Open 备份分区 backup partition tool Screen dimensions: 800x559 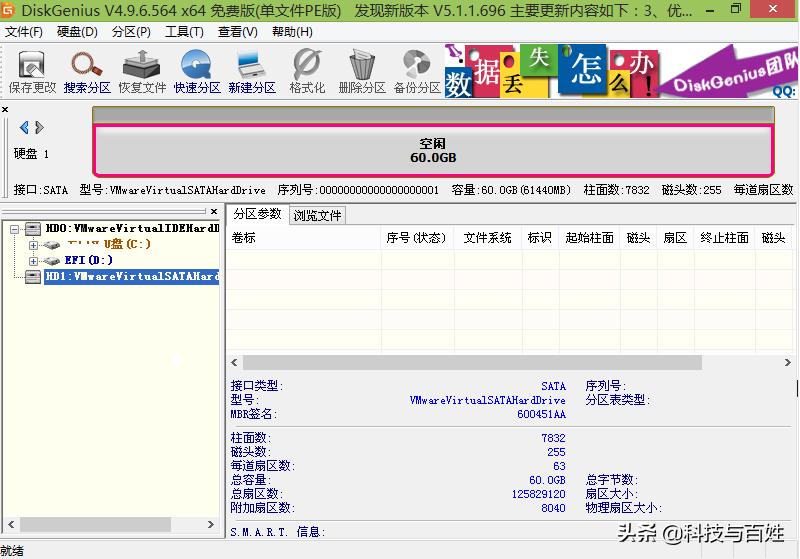[x=417, y=71]
